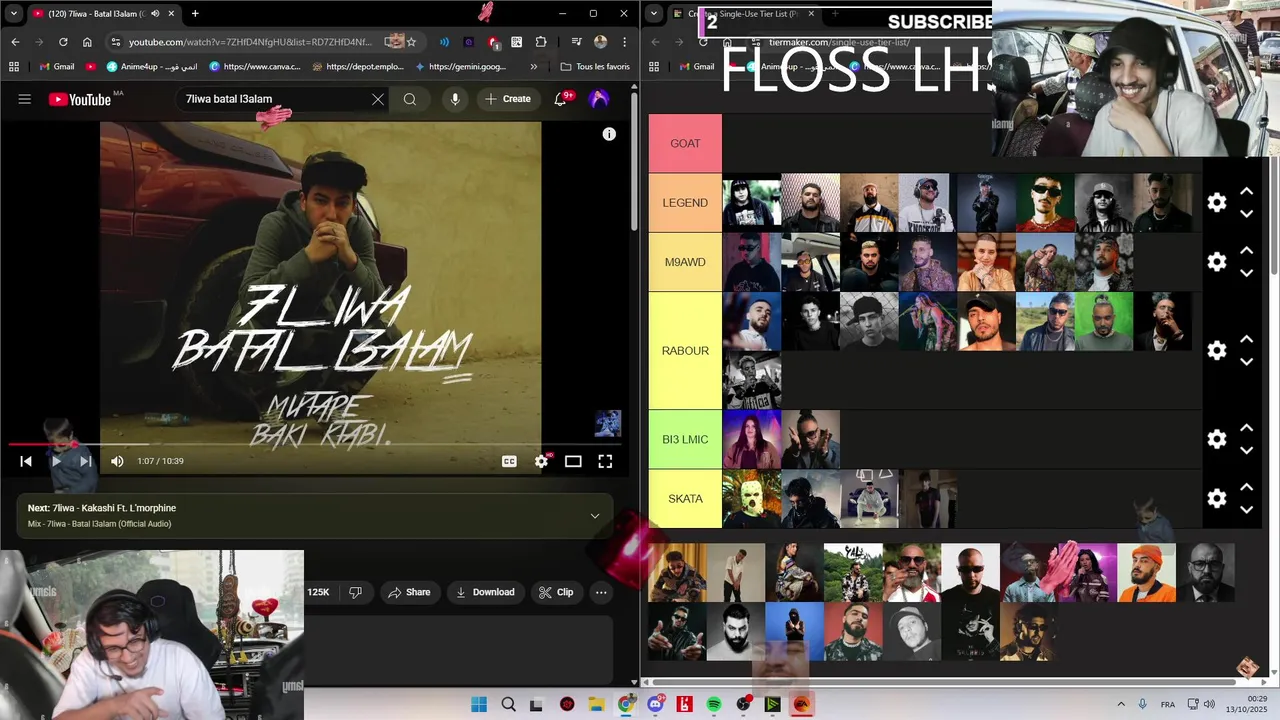Enter fullscreen video mode

[605, 461]
